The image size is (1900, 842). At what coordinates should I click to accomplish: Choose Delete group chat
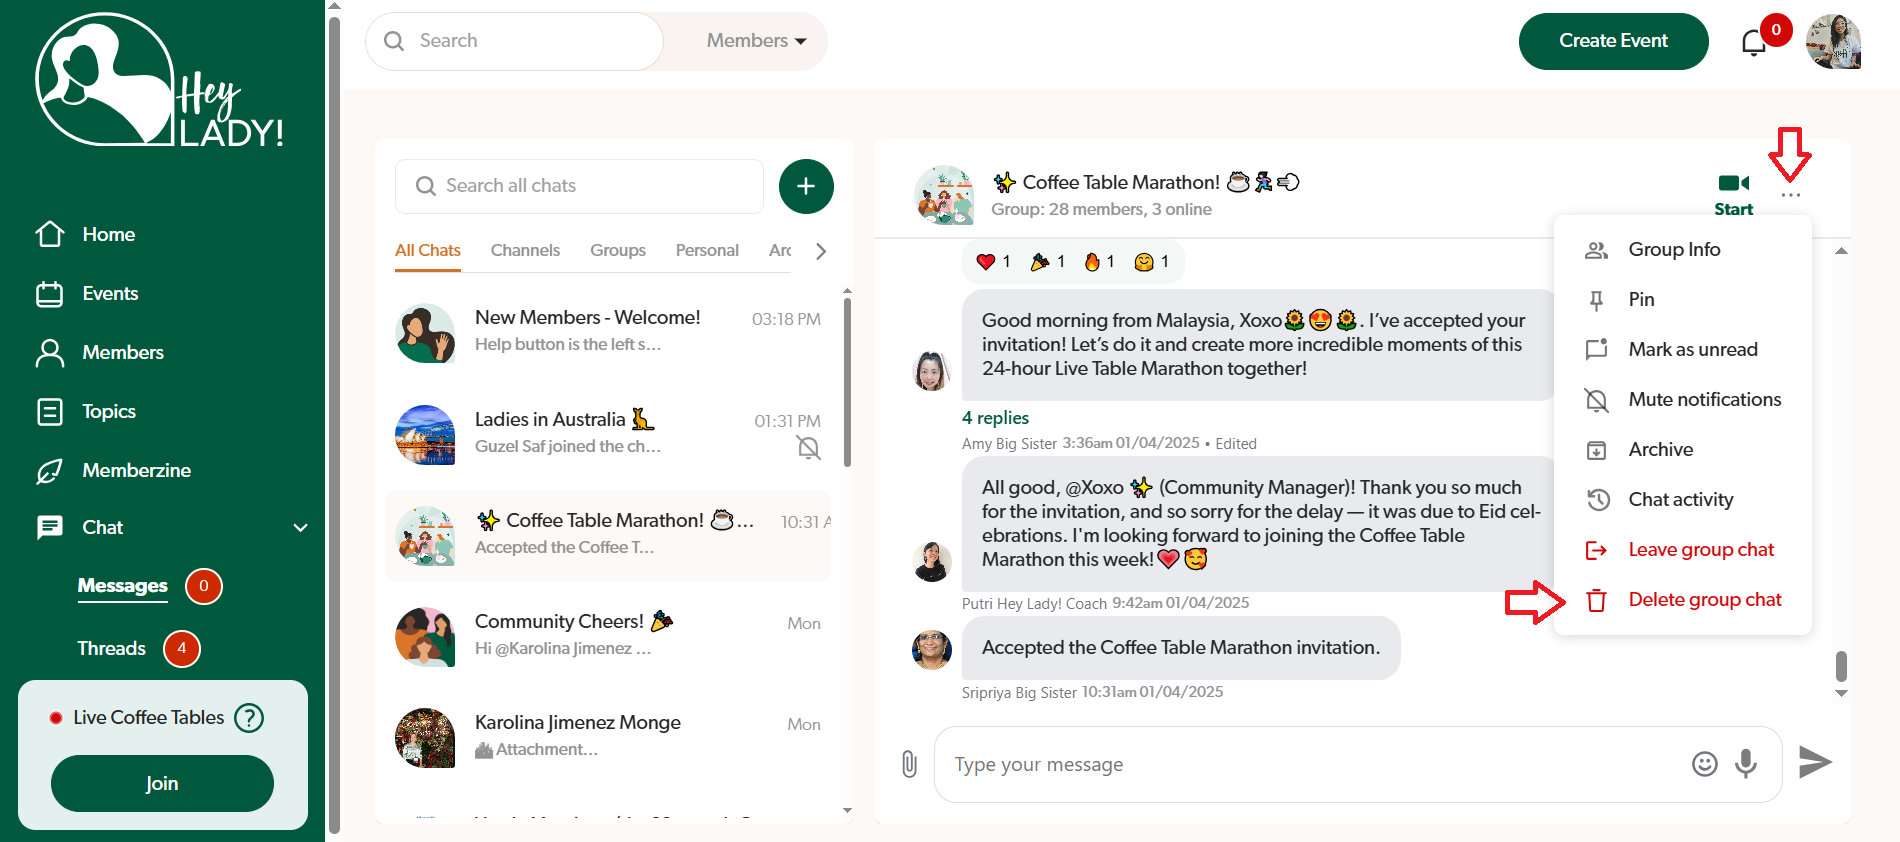[x=1683, y=599]
